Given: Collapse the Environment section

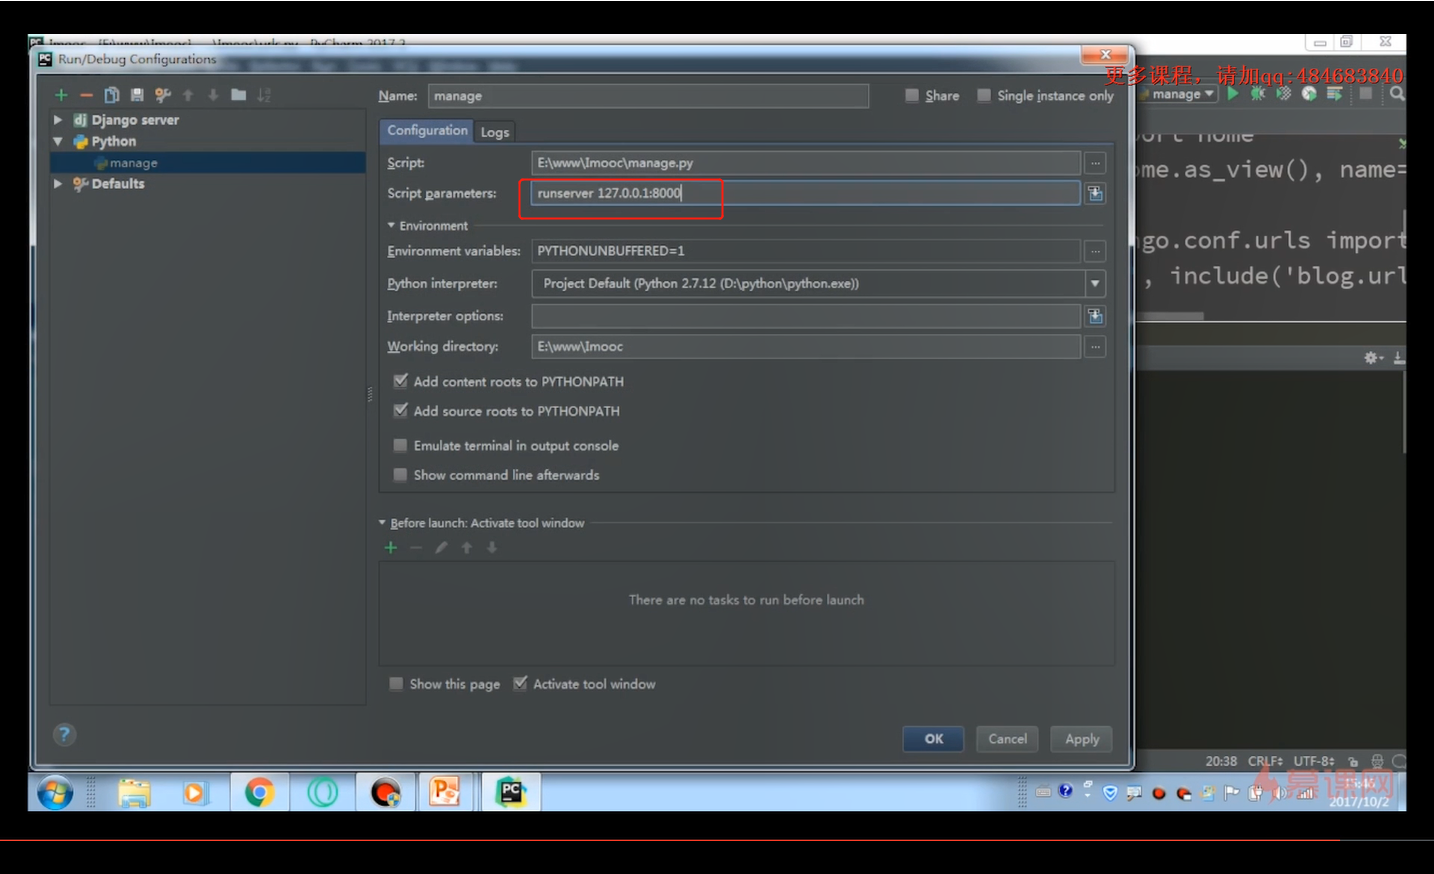Looking at the screenshot, I should coord(391,225).
